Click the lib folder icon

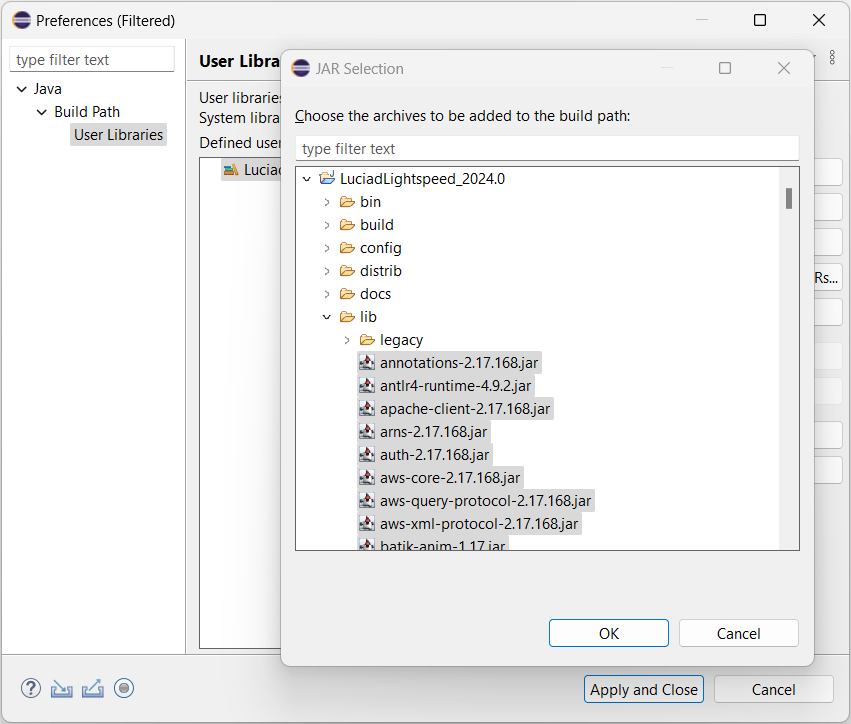(347, 317)
